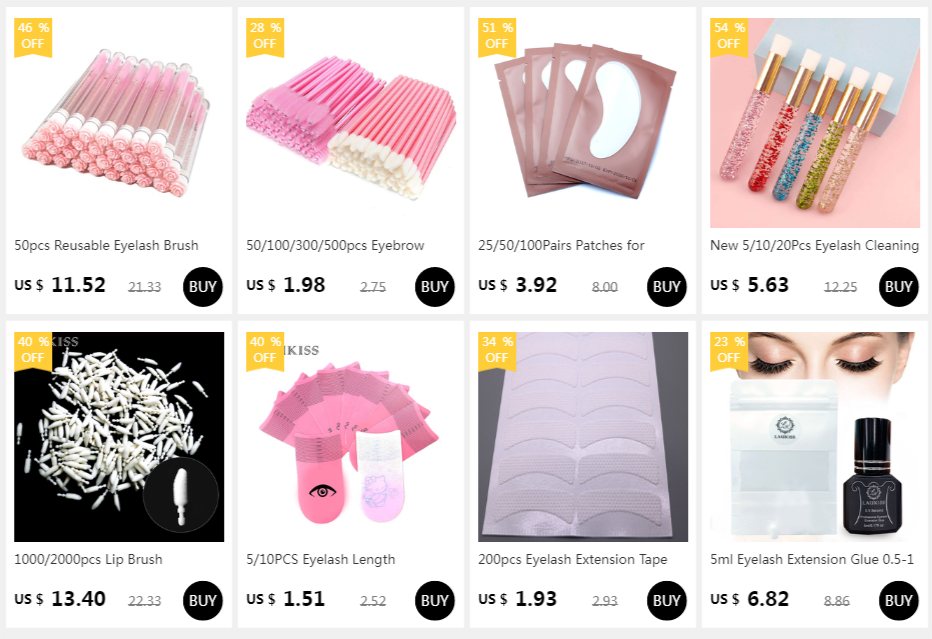Click BUY for the 50/100/300/500pcs Eyebrow item

(434, 287)
